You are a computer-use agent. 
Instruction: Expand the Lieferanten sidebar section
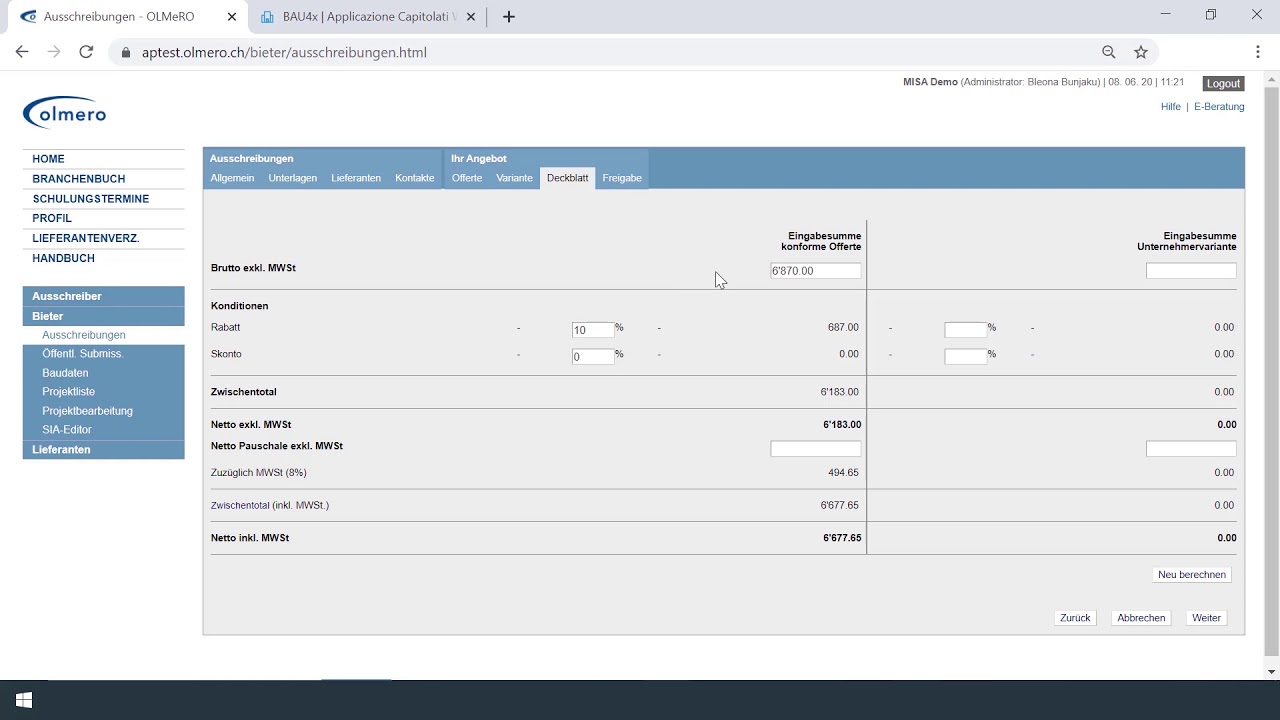103,450
